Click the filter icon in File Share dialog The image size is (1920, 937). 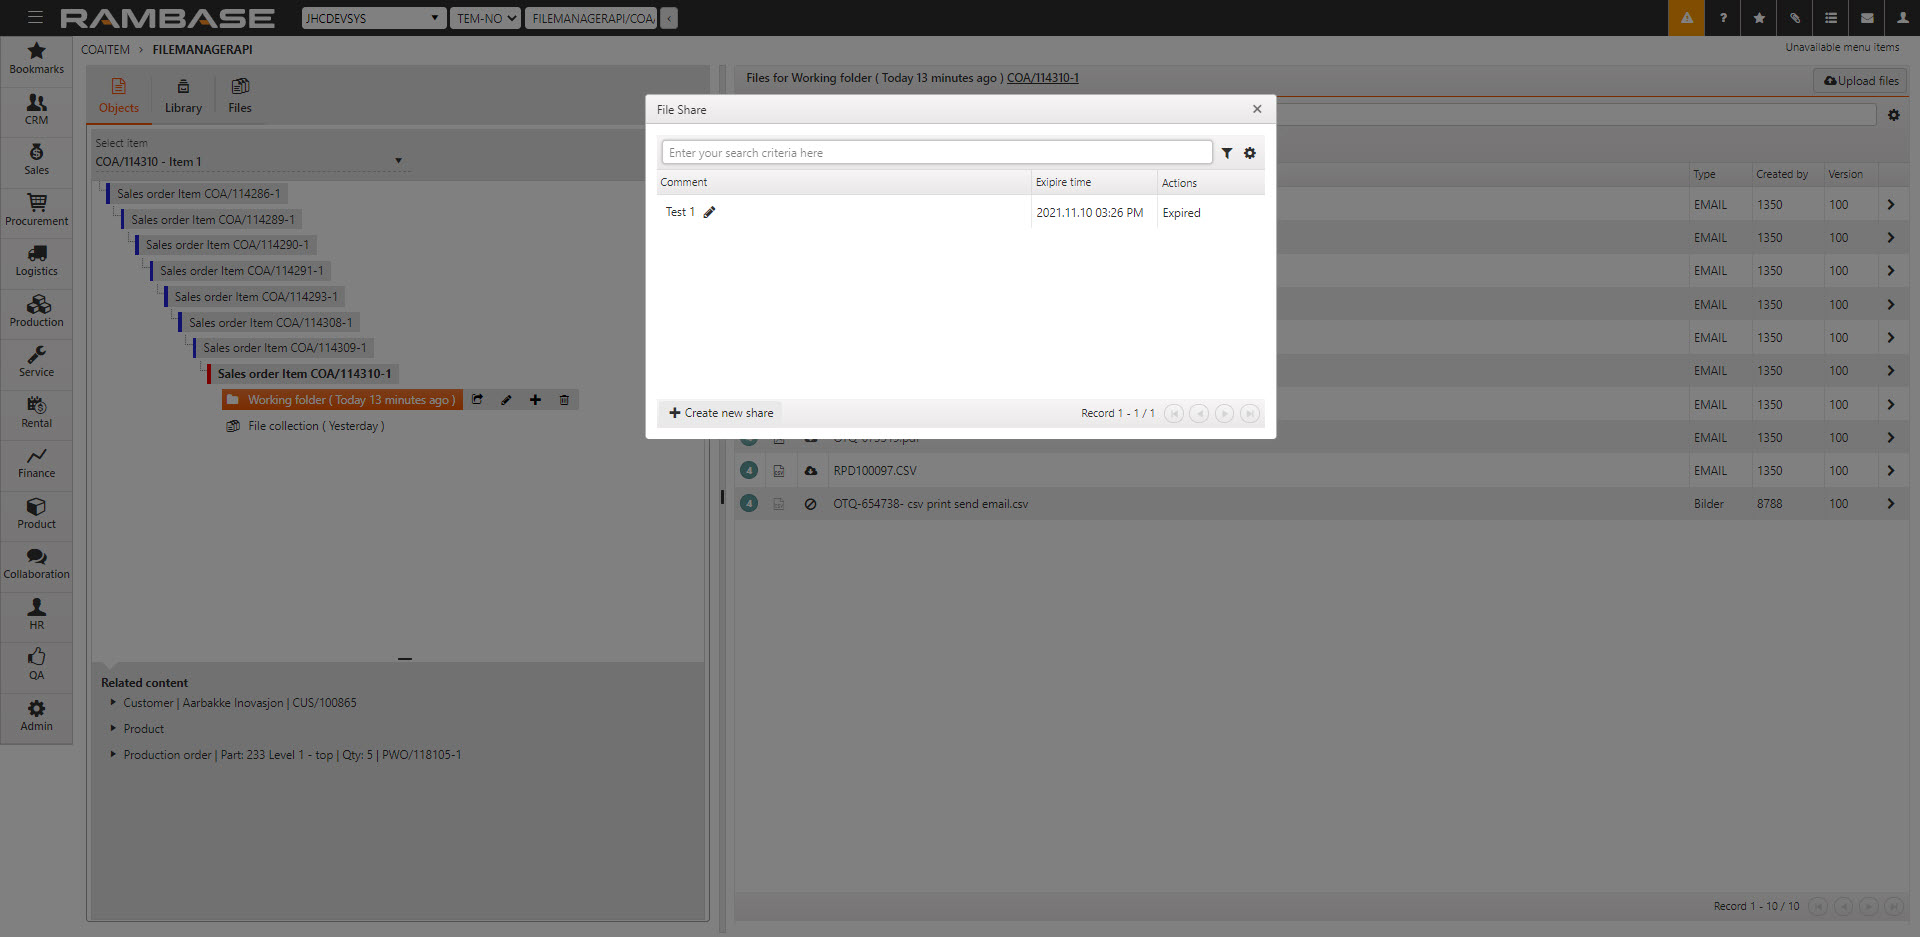[1227, 153]
